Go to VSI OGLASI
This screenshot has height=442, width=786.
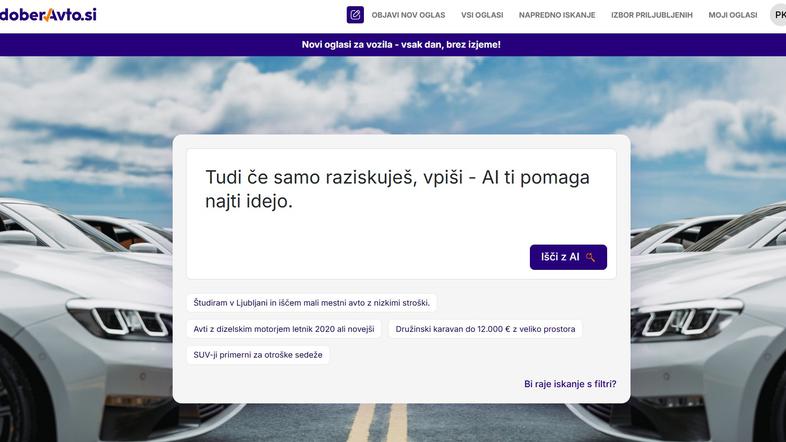pos(482,15)
